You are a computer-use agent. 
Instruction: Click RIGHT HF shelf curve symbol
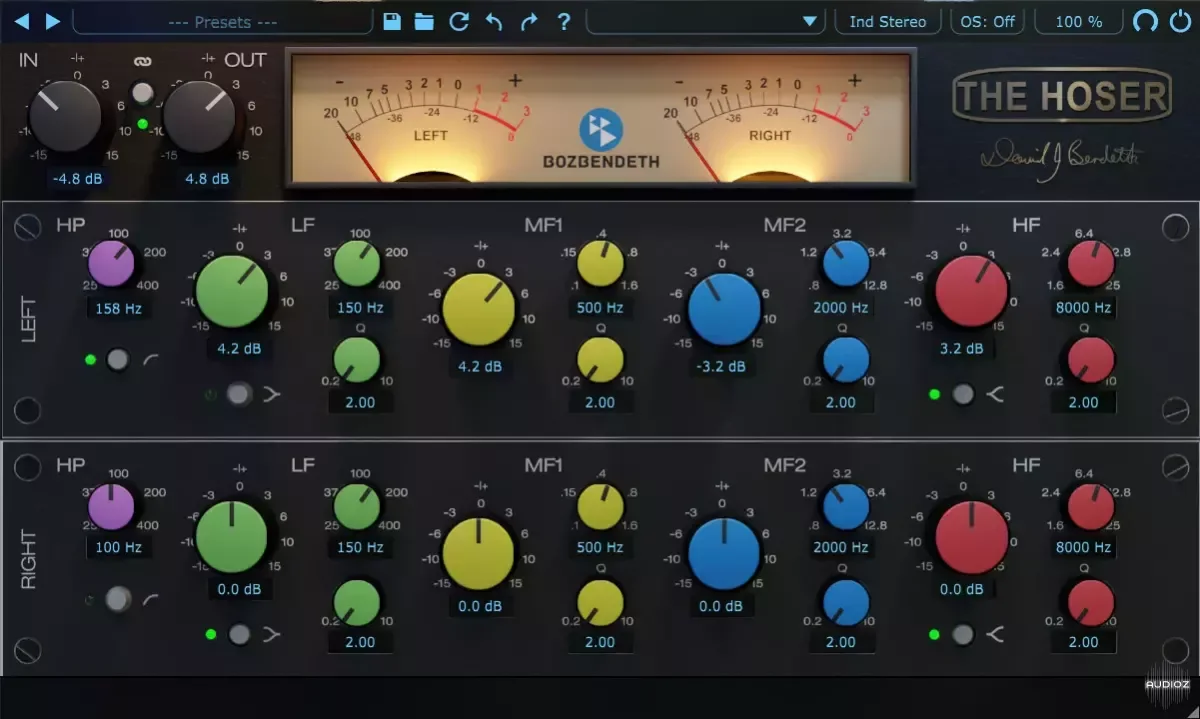point(995,634)
